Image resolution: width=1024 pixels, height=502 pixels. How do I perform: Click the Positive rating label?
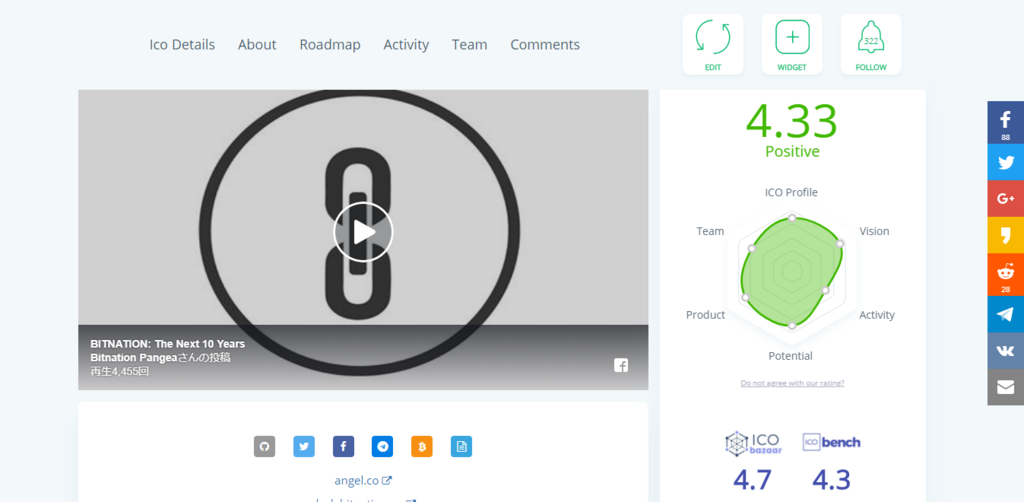[x=792, y=151]
